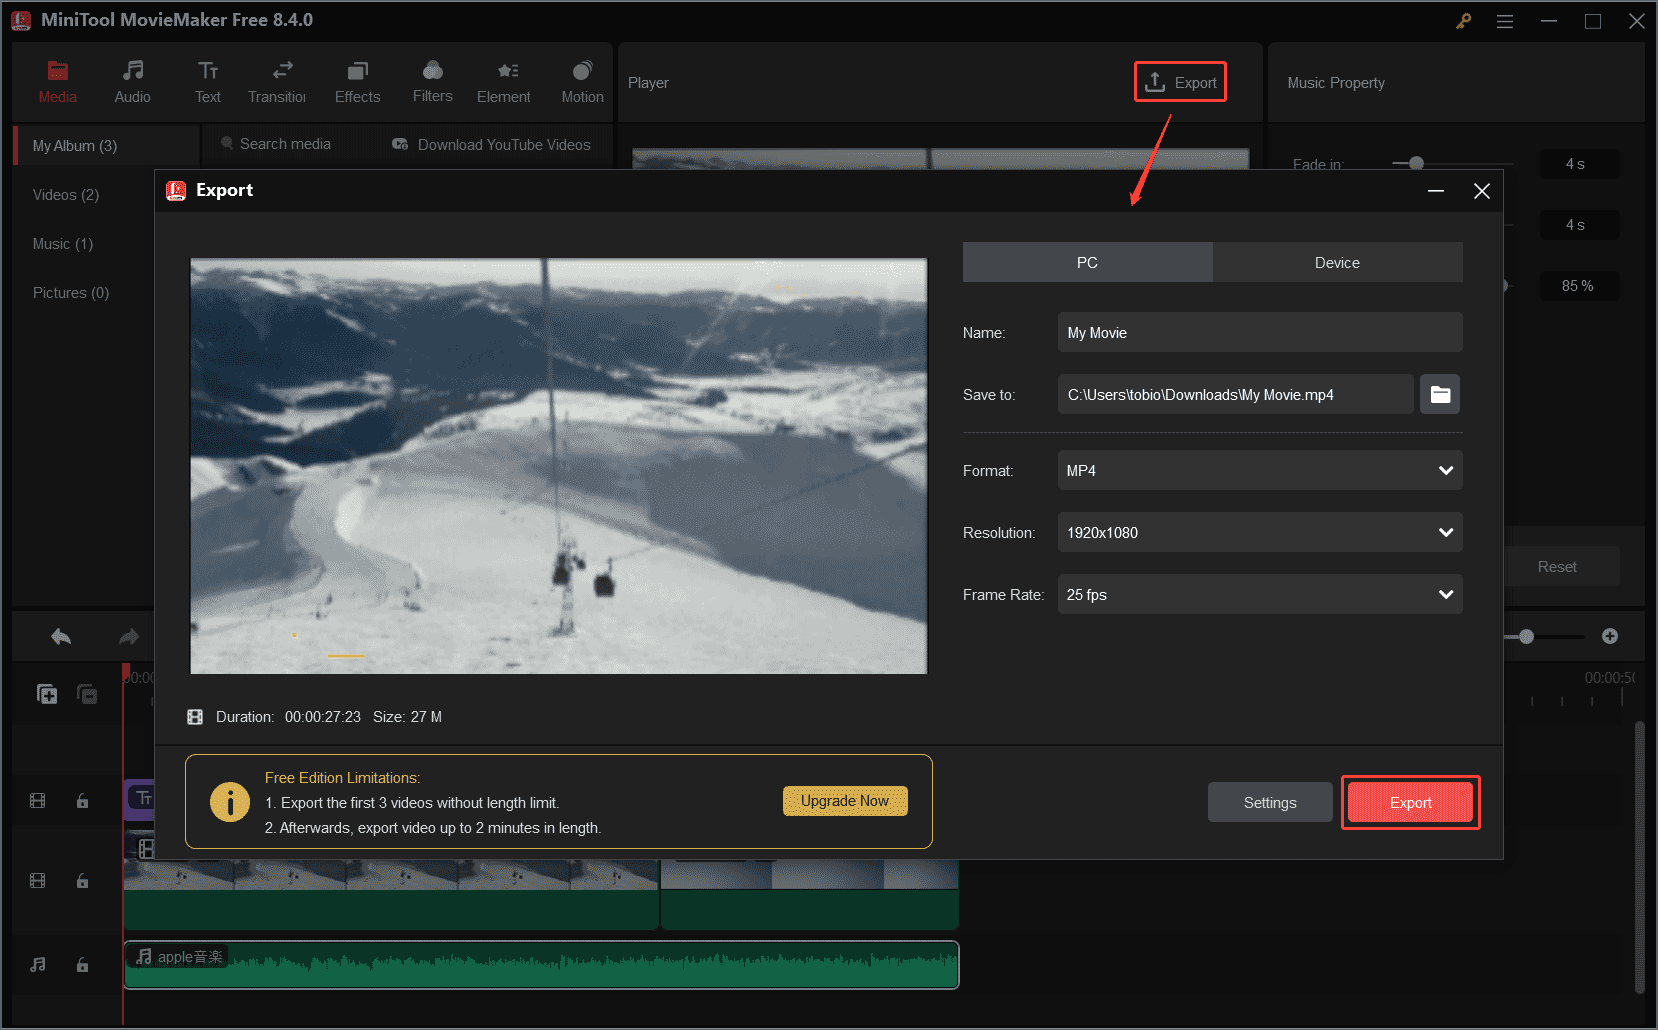Open folder browser for save location

[1440, 394]
